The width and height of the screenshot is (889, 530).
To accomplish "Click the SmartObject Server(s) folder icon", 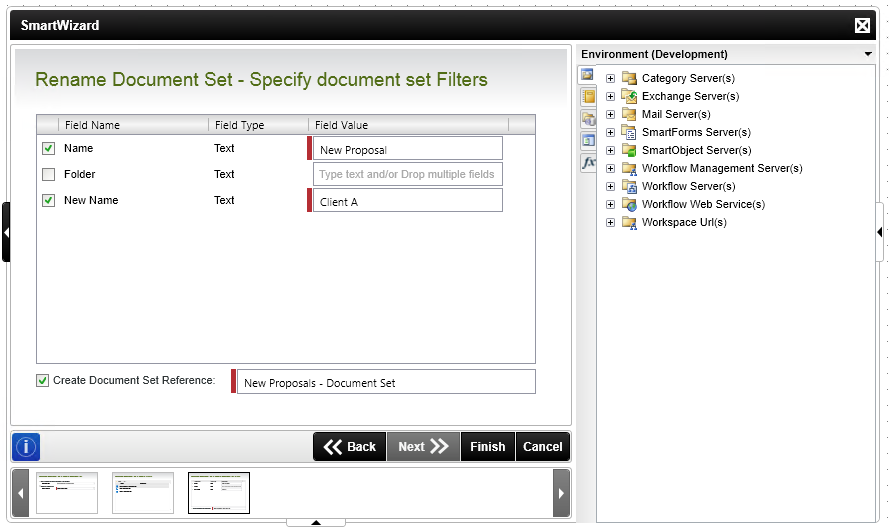I will pyautogui.click(x=629, y=150).
